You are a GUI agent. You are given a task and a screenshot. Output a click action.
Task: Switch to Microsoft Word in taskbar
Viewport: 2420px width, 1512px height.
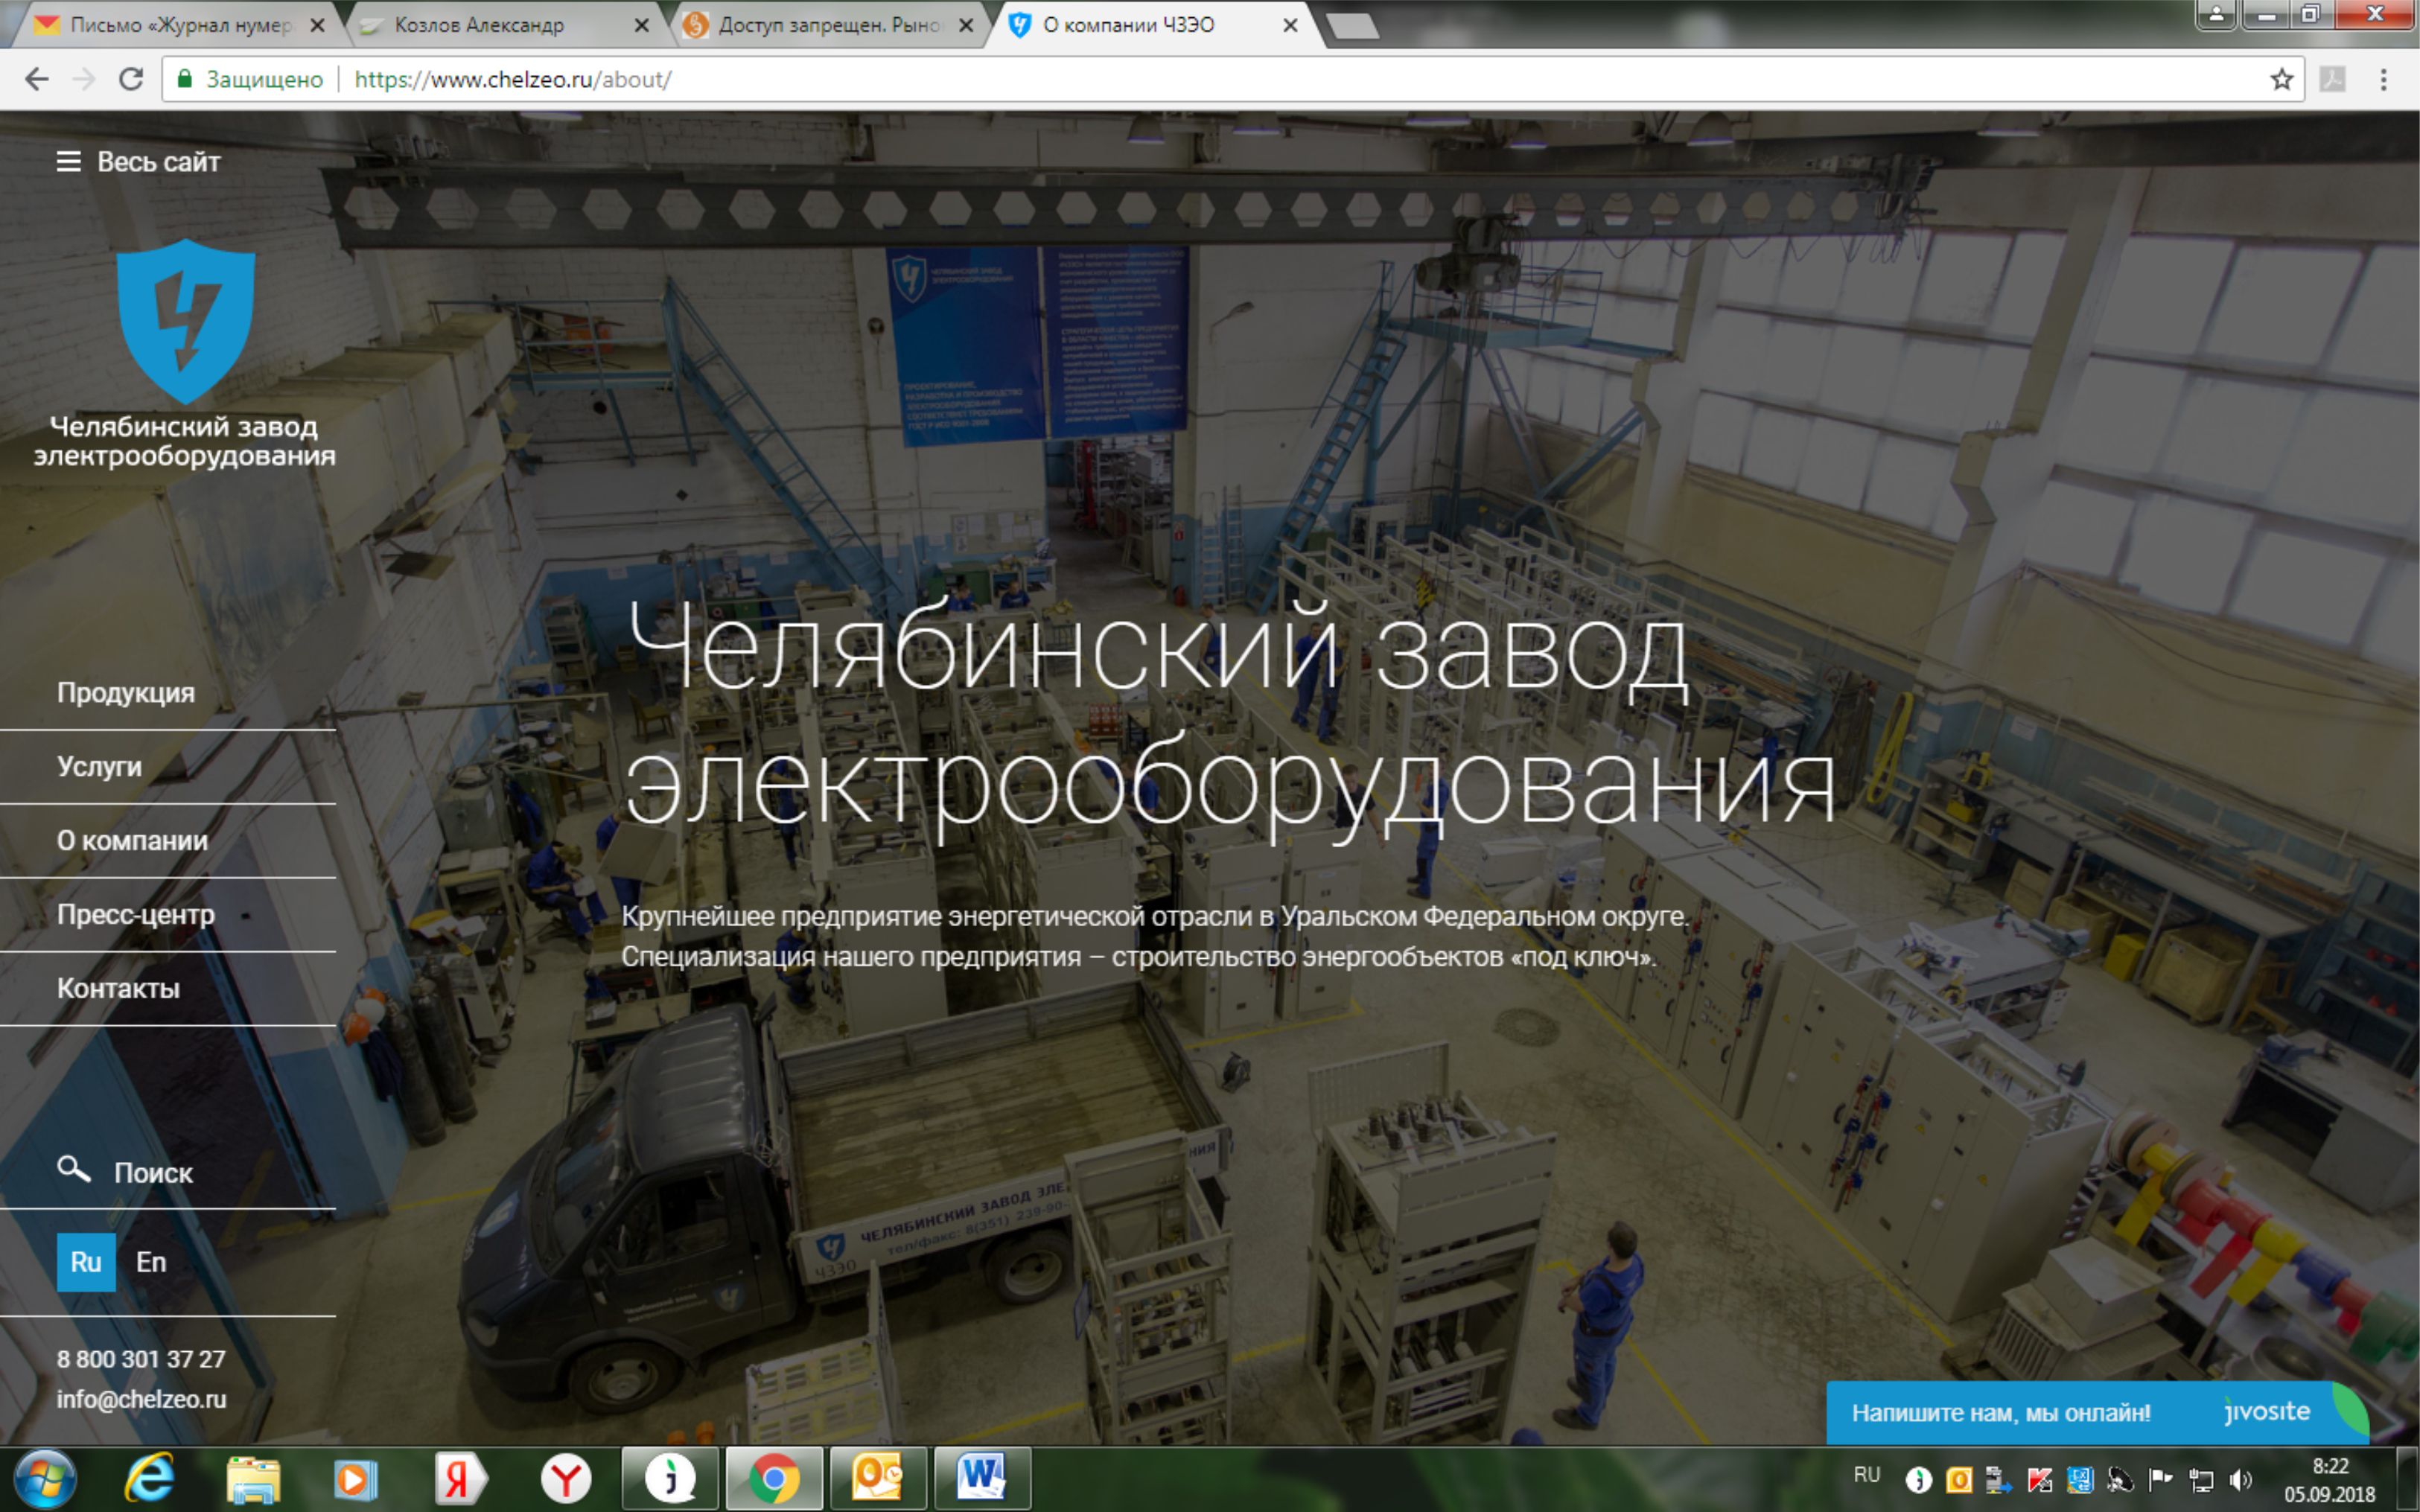pos(982,1478)
